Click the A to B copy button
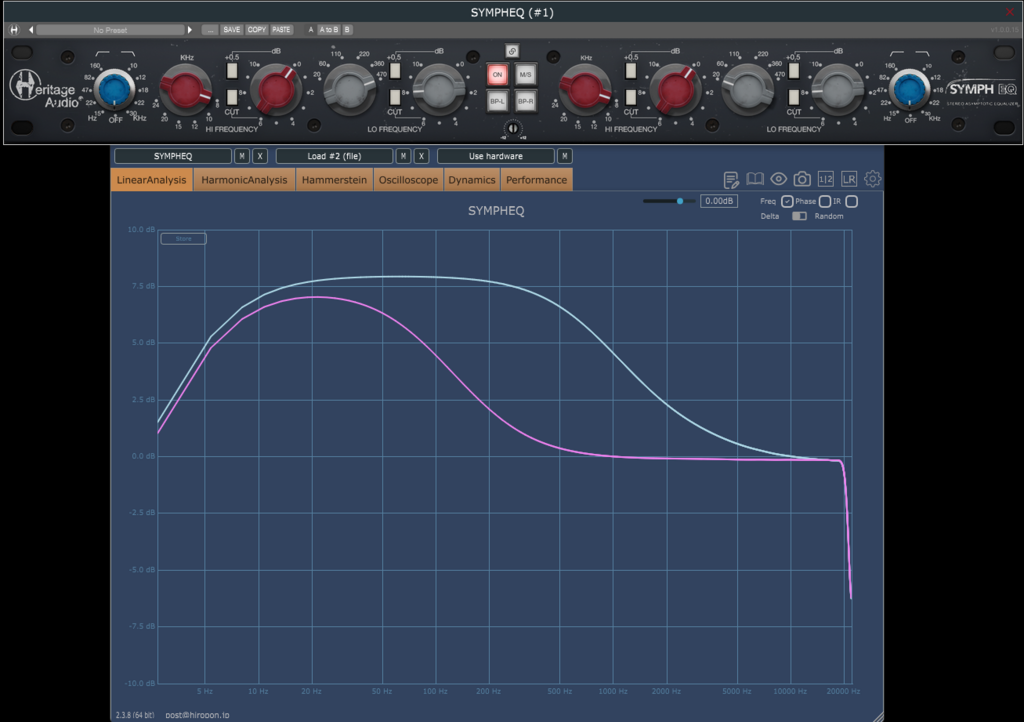The image size is (1024, 722). tap(328, 30)
